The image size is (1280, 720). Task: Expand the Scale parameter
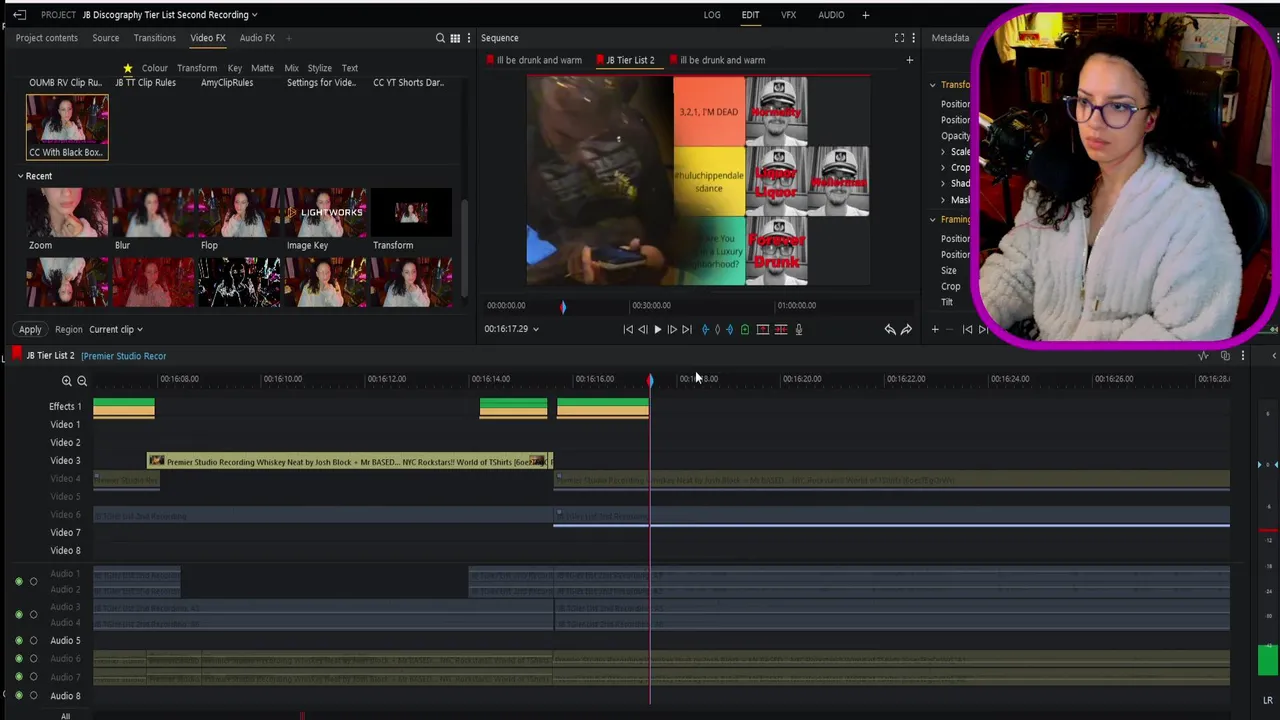point(943,152)
